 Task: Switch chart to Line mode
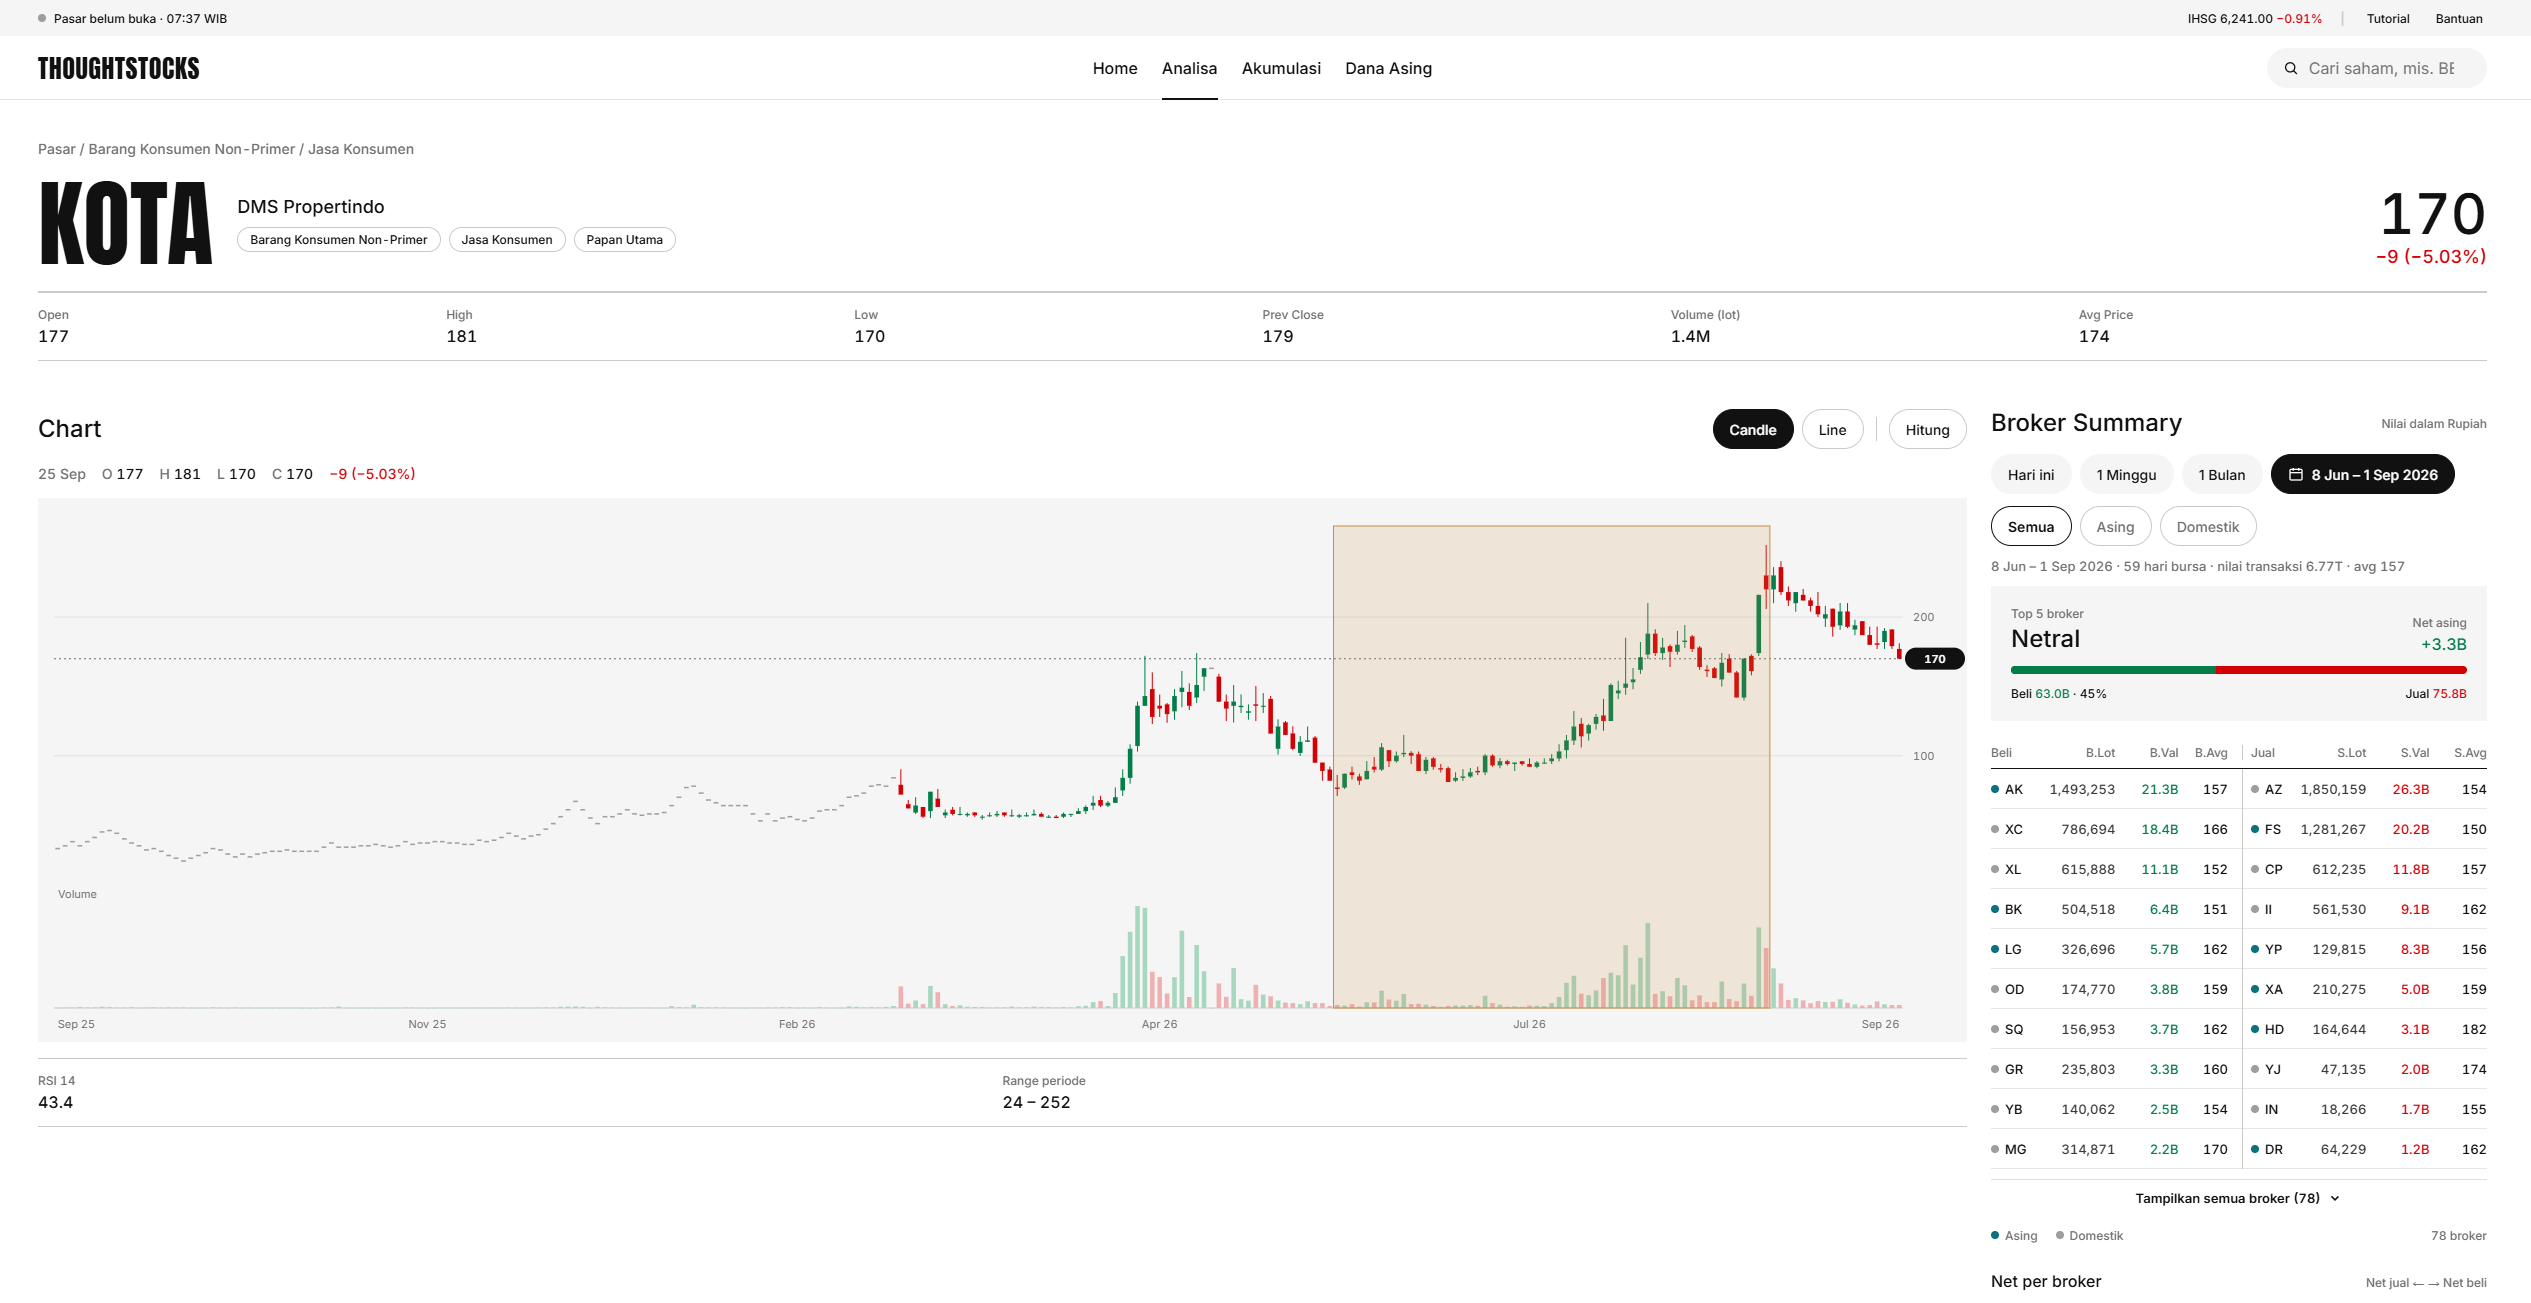coord(1832,430)
